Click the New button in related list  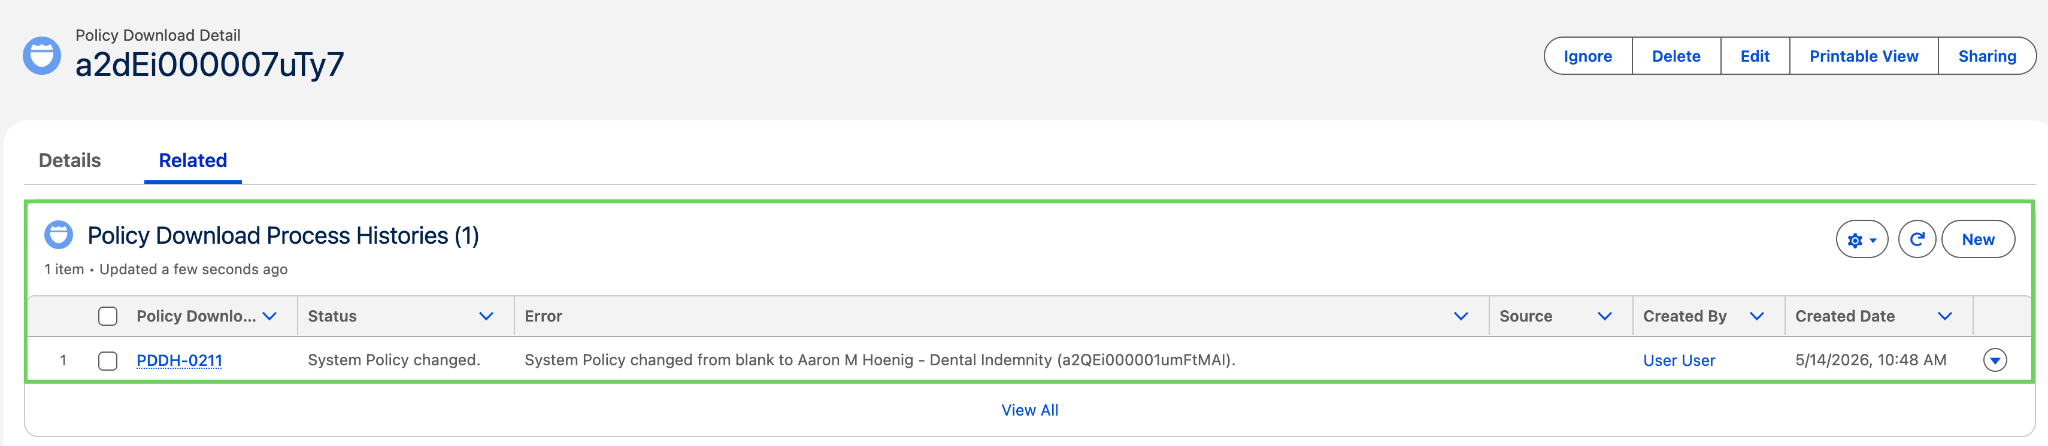tap(1978, 240)
